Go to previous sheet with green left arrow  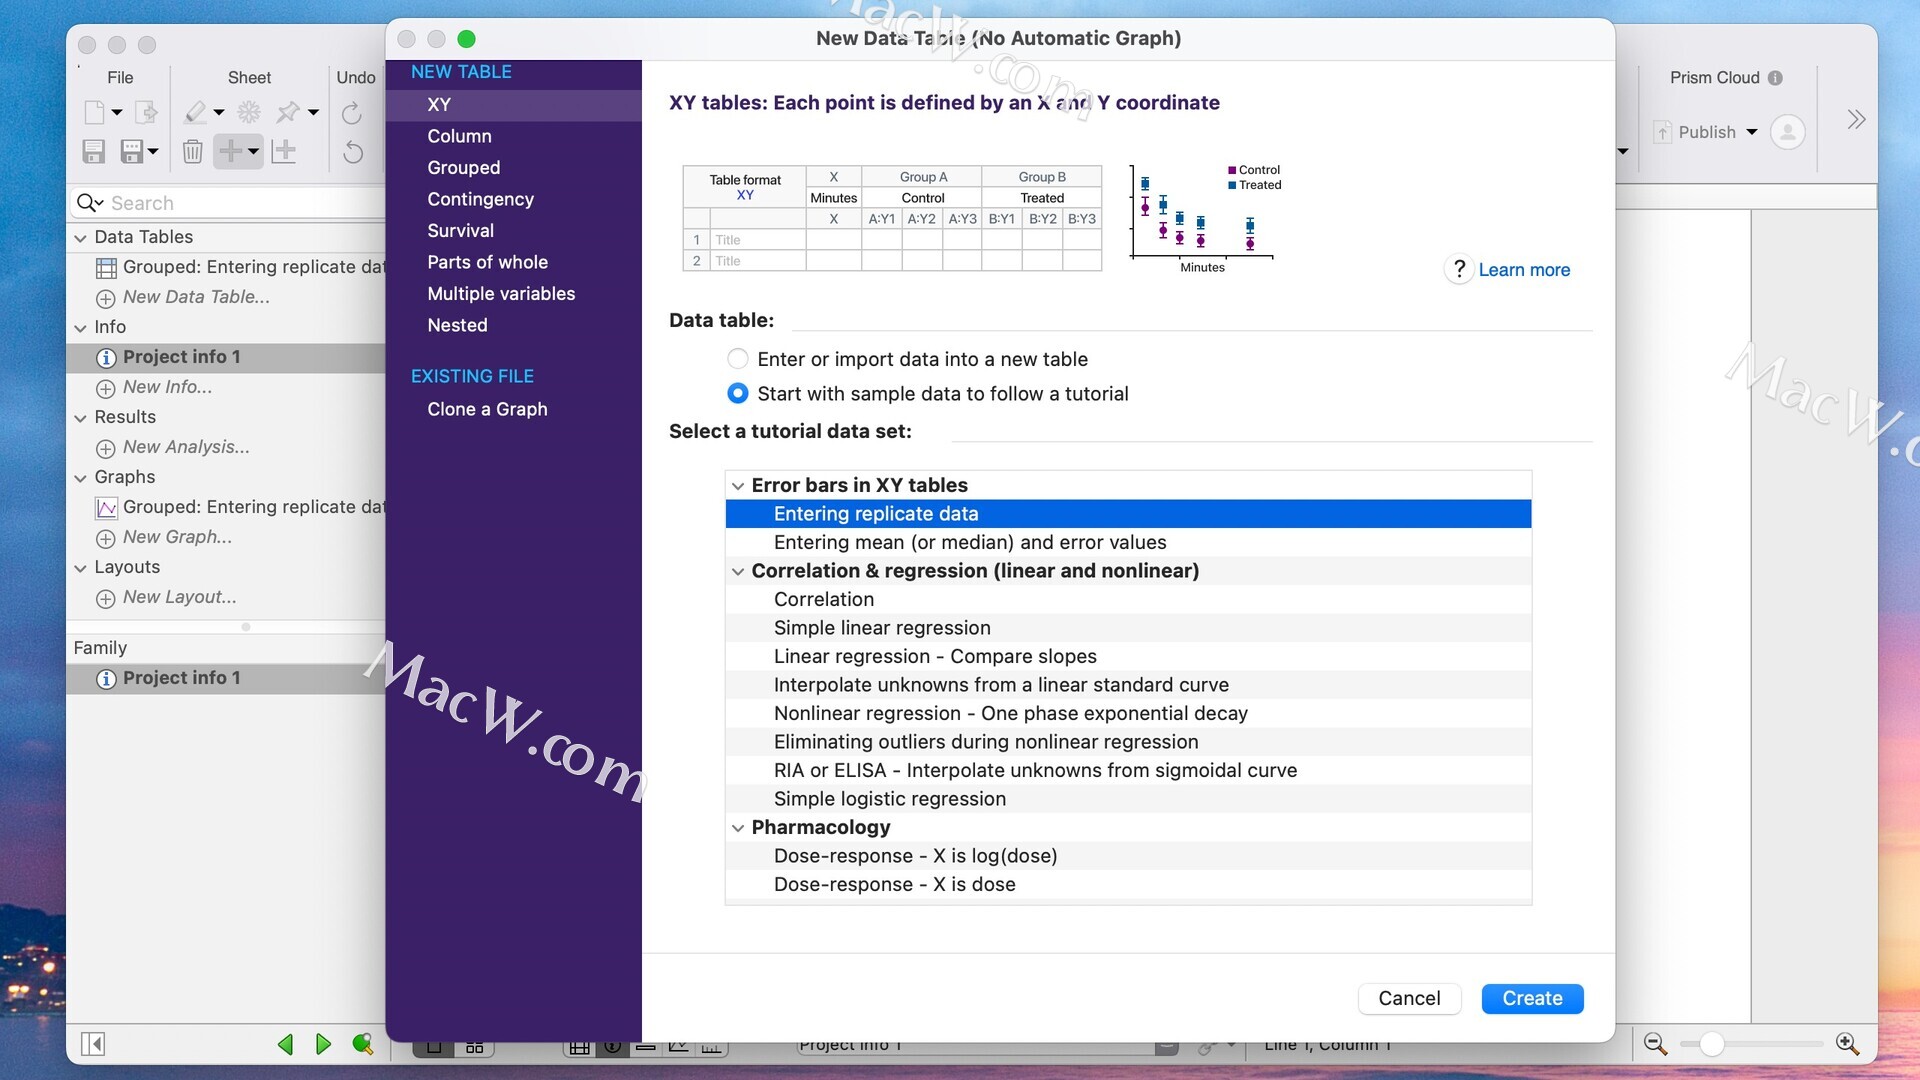286,1044
